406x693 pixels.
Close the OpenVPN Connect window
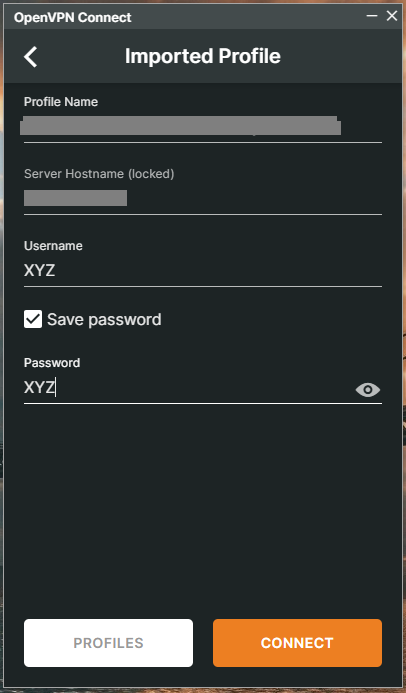[392, 16]
